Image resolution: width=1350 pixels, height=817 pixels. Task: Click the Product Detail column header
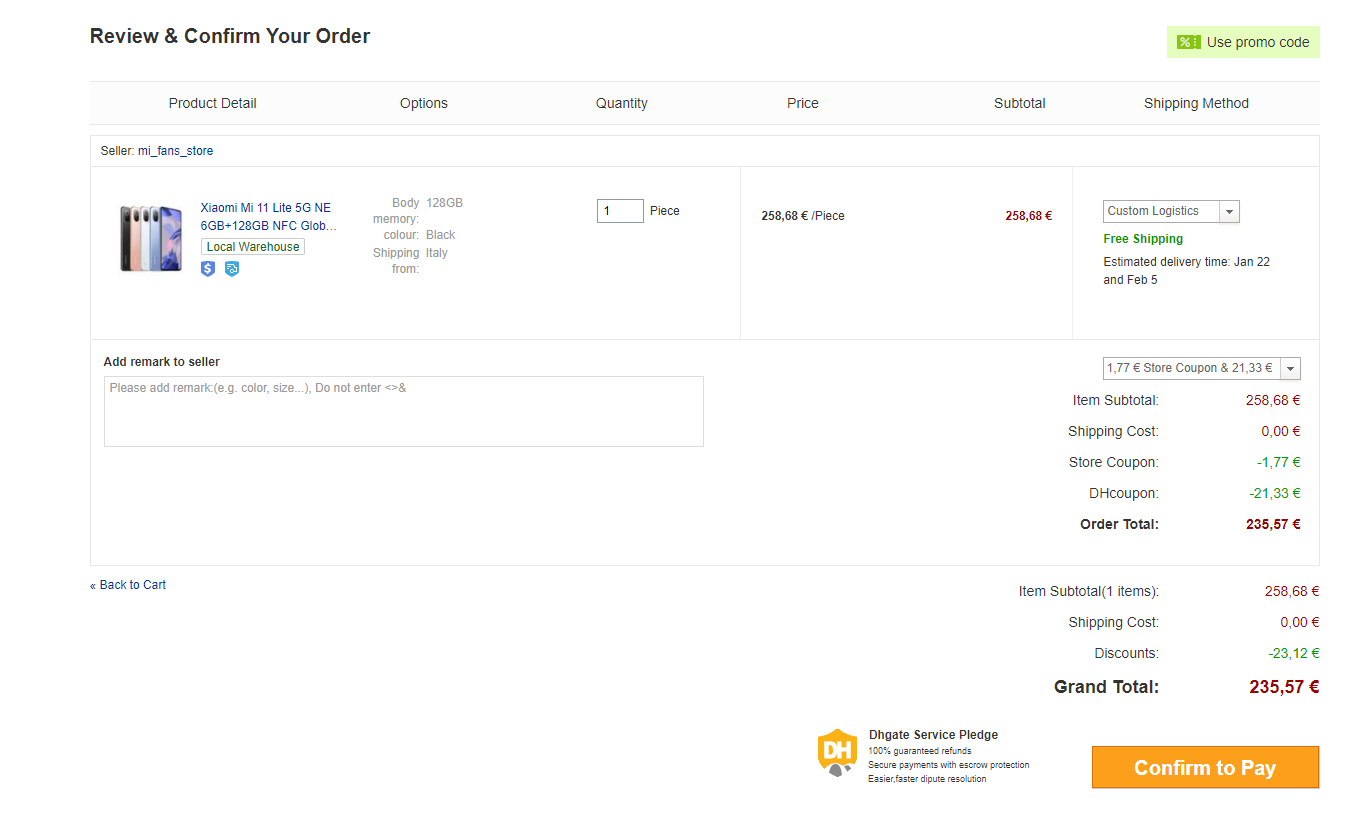click(212, 103)
